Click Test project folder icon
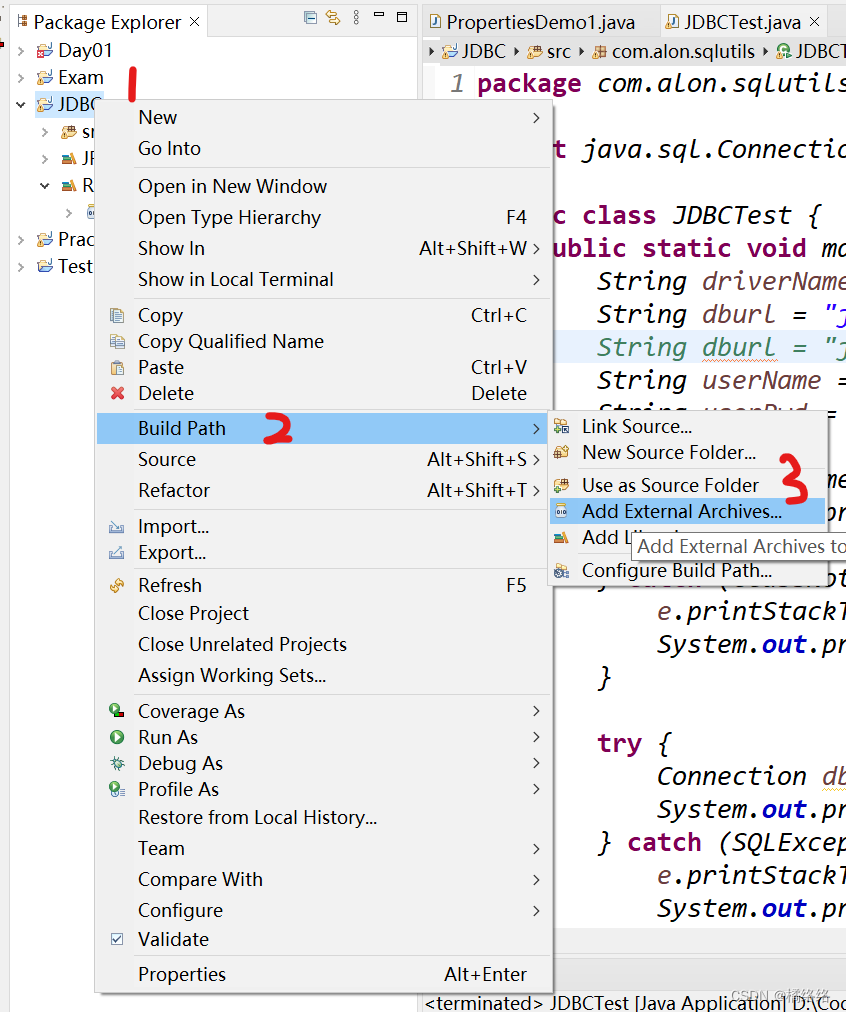Screen dimensions: 846x1012 tap(45, 266)
